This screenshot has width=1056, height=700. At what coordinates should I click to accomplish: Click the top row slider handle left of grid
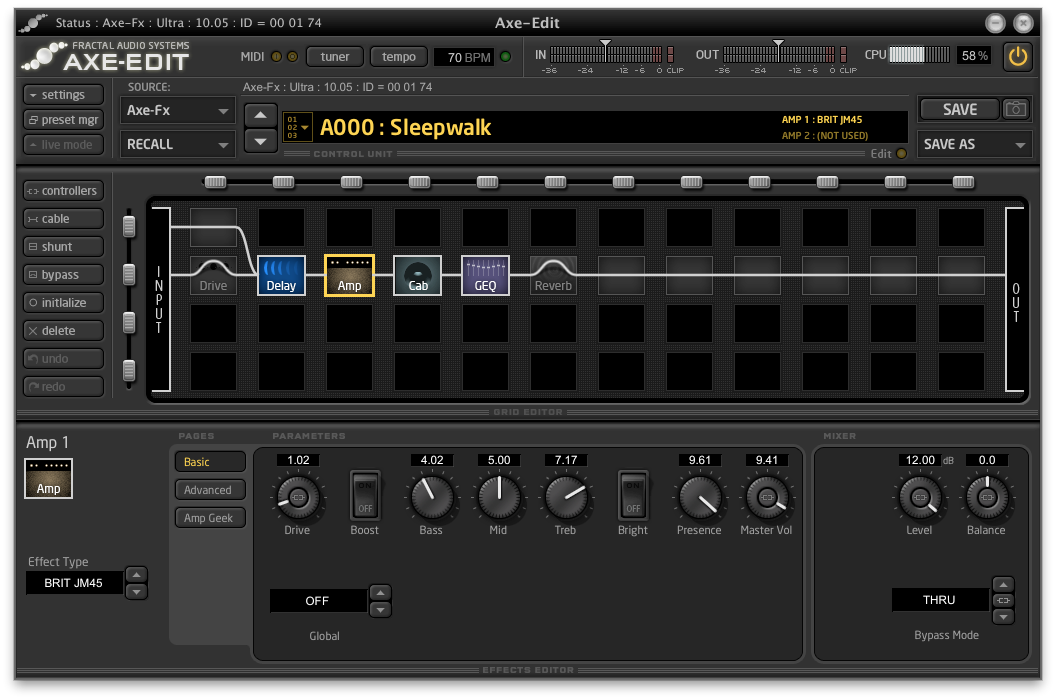click(x=129, y=226)
